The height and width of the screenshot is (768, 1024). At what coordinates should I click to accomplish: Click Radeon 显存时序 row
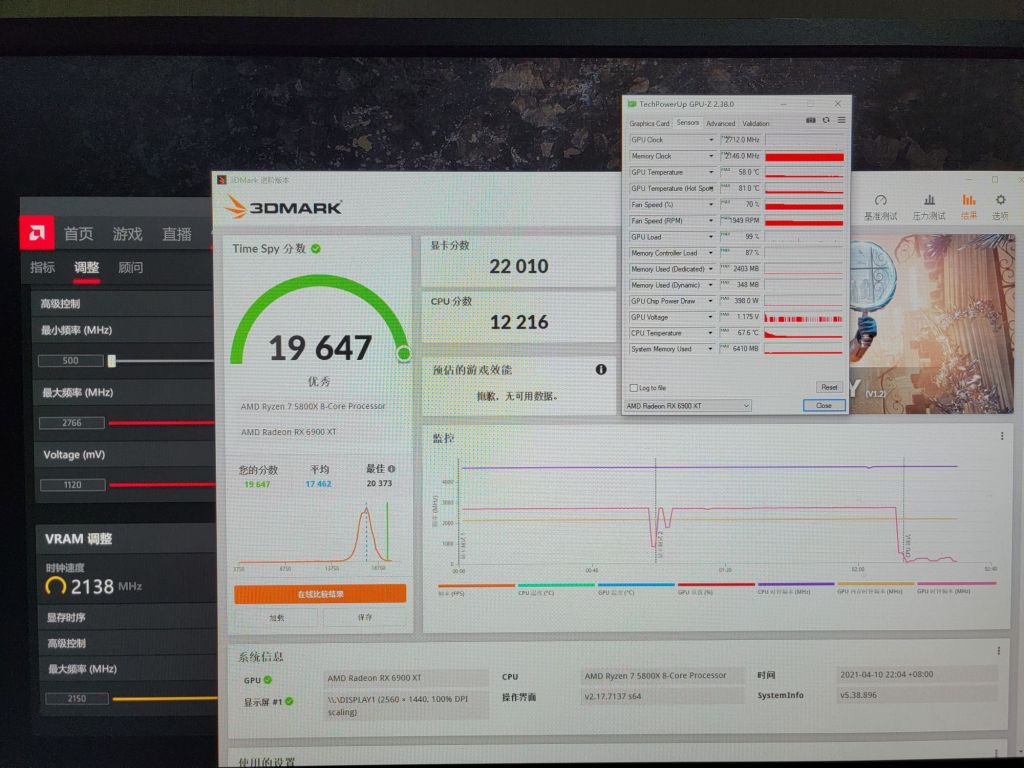127,617
